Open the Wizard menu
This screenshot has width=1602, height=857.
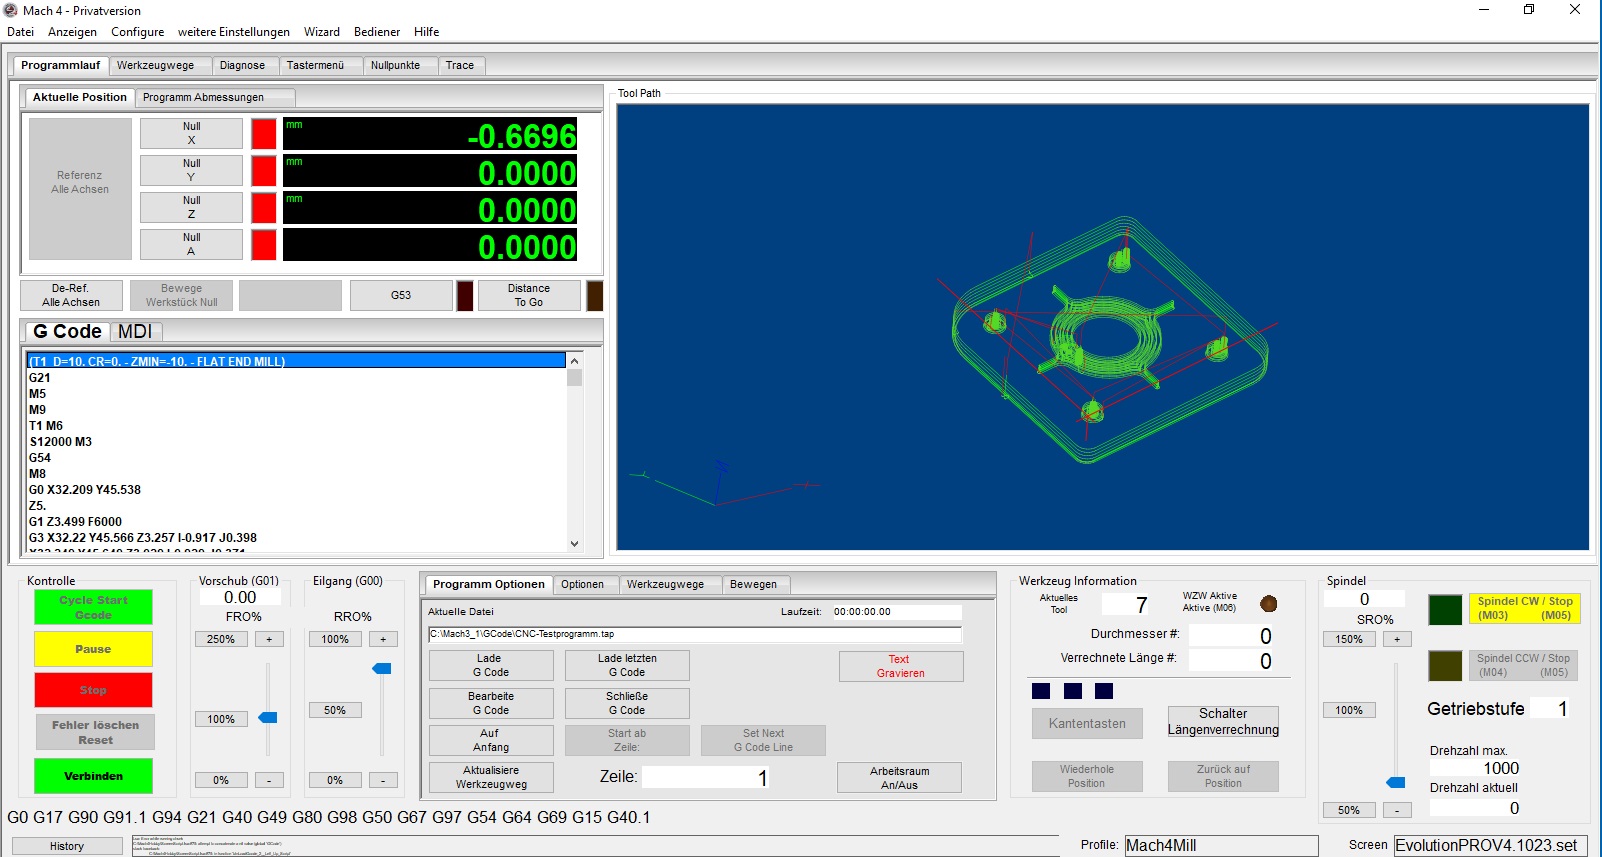coord(321,32)
